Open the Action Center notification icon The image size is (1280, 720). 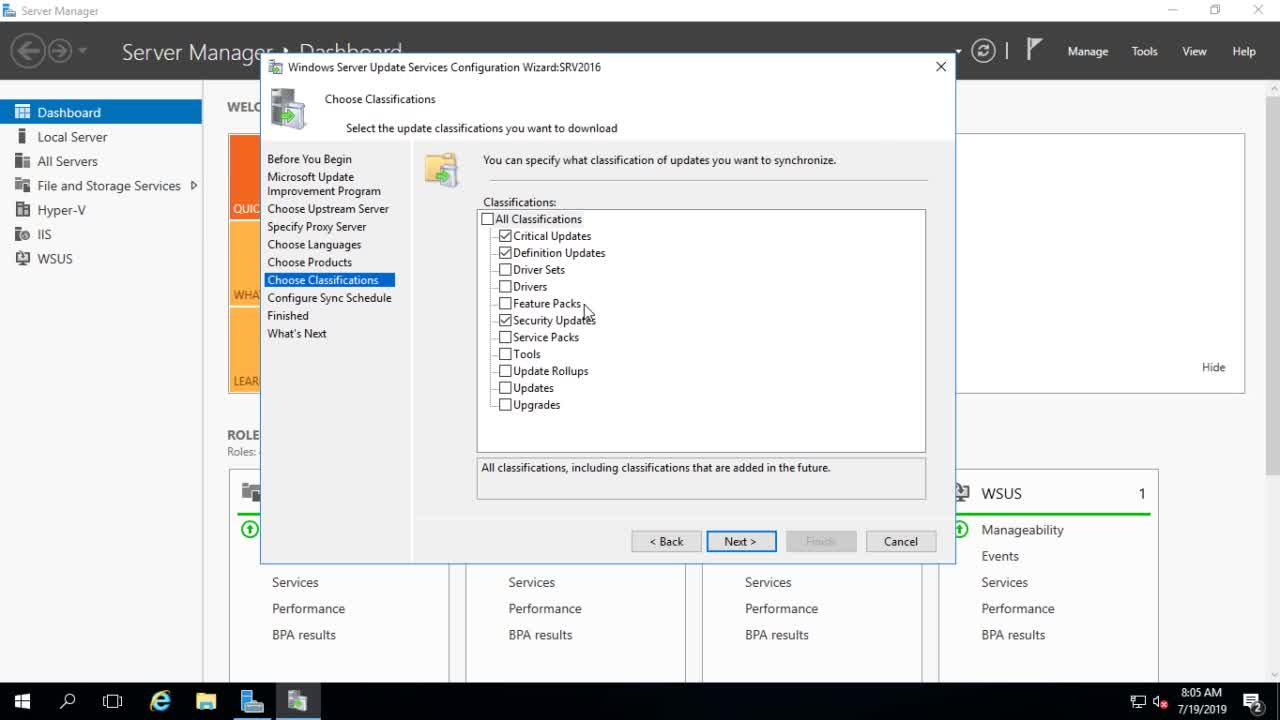coord(1252,701)
